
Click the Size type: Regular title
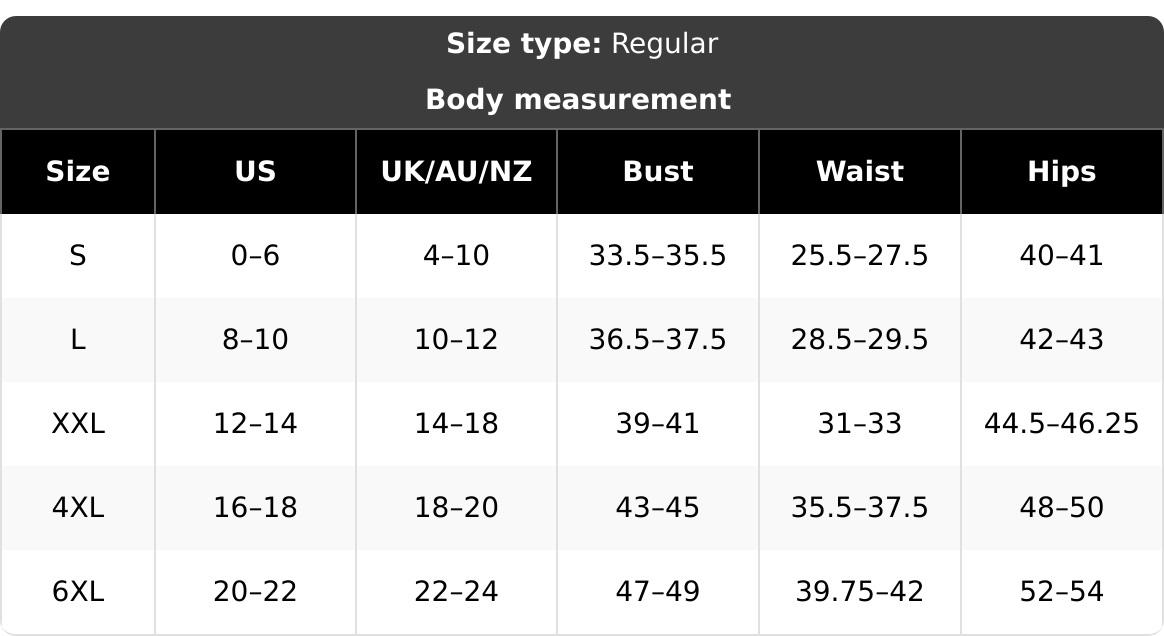tap(582, 44)
